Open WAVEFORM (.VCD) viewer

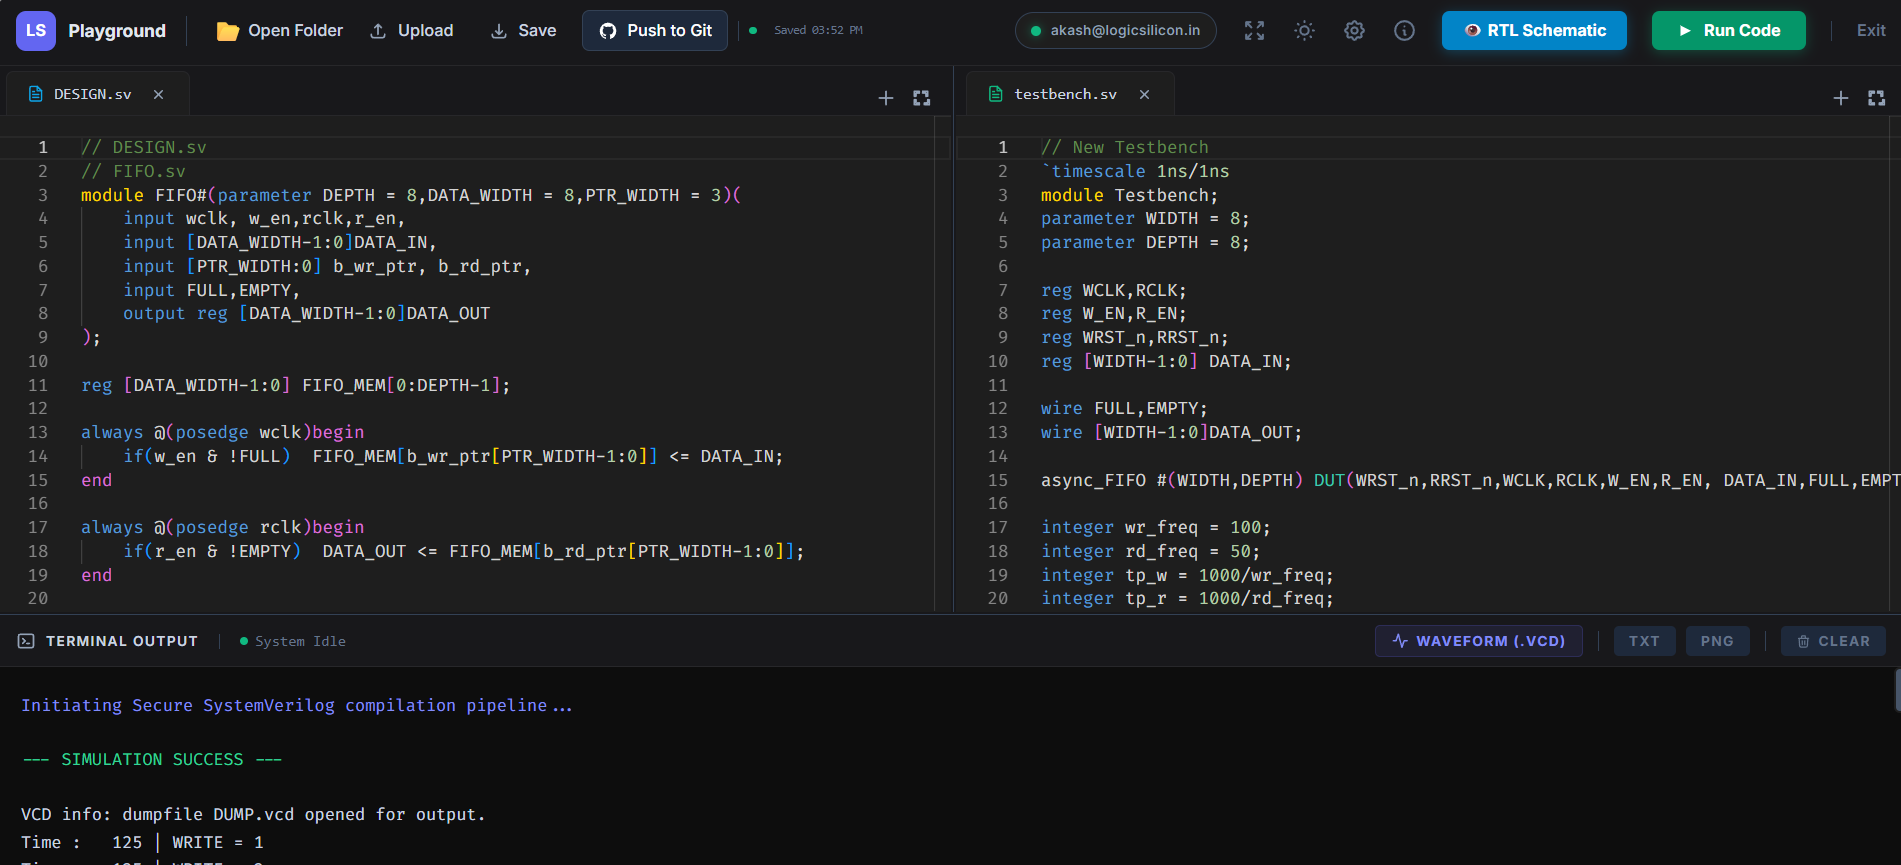pyautogui.click(x=1478, y=641)
